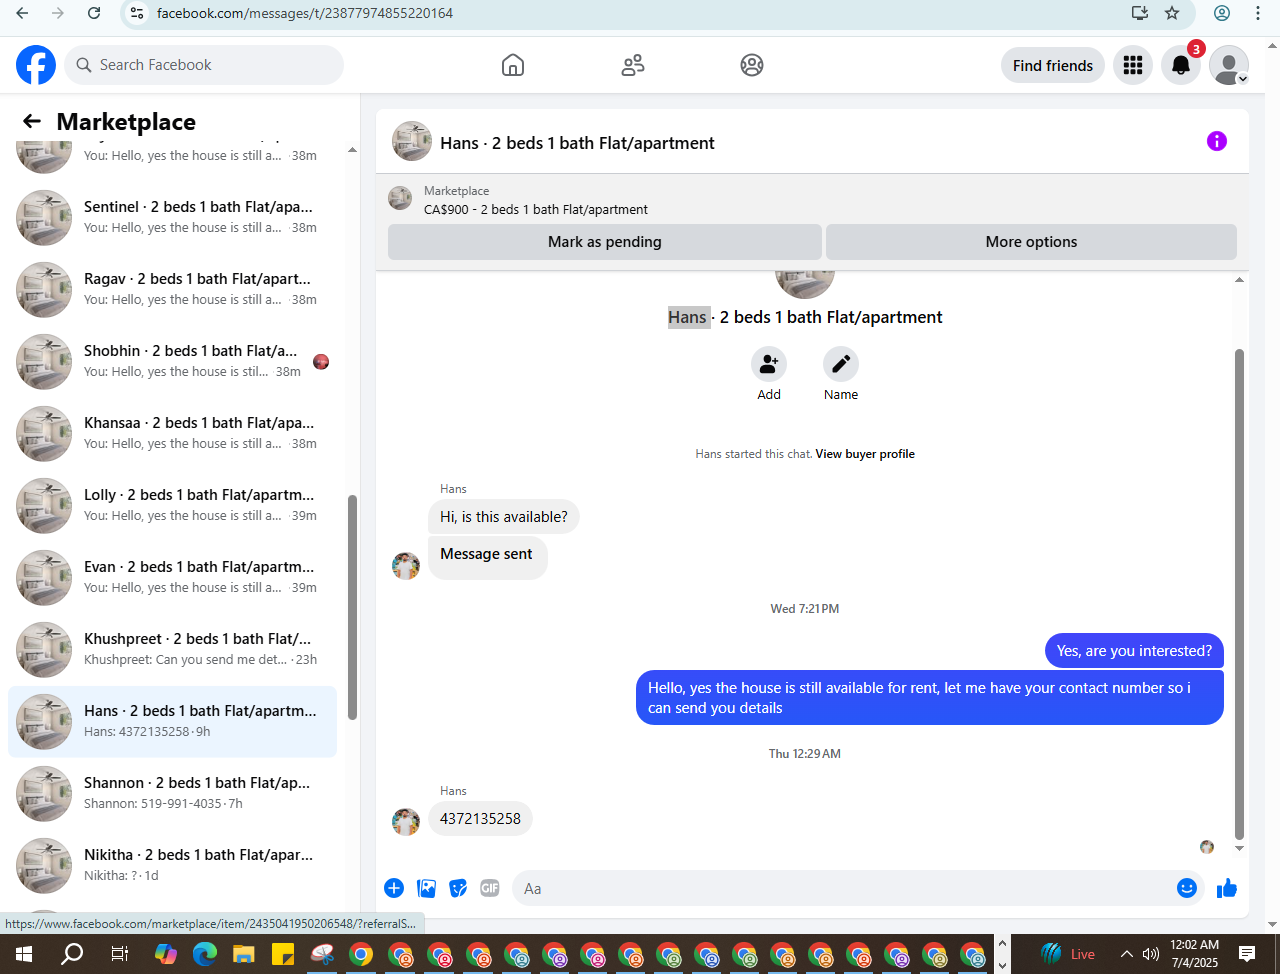The width and height of the screenshot is (1280, 974).
Task: Focus the message text box Aa
Action: (840, 888)
